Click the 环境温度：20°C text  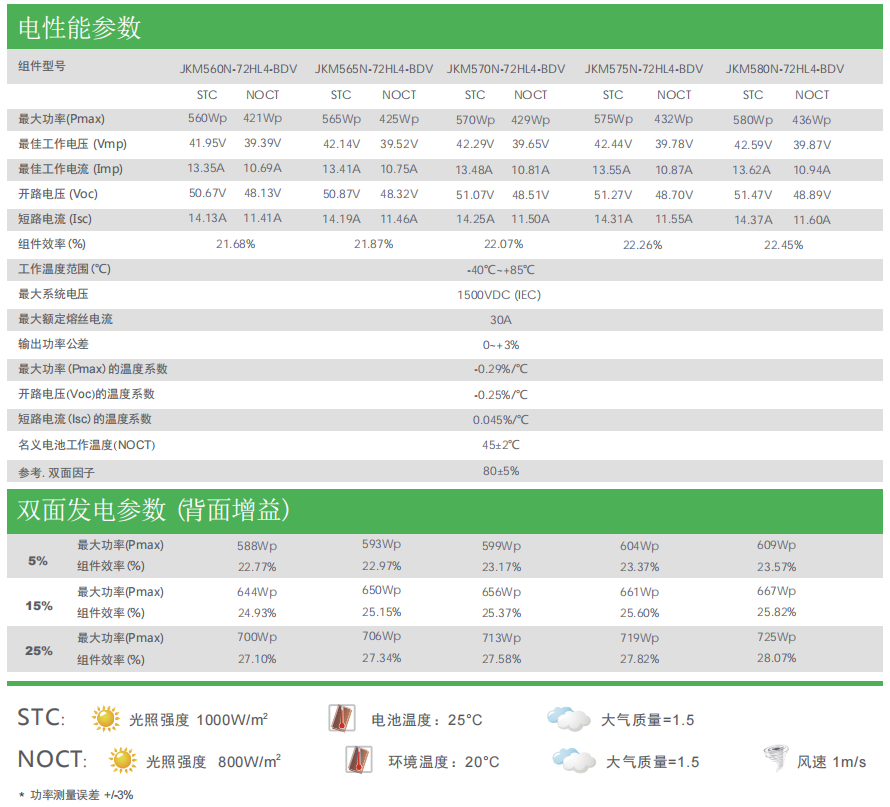(x=444, y=762)
